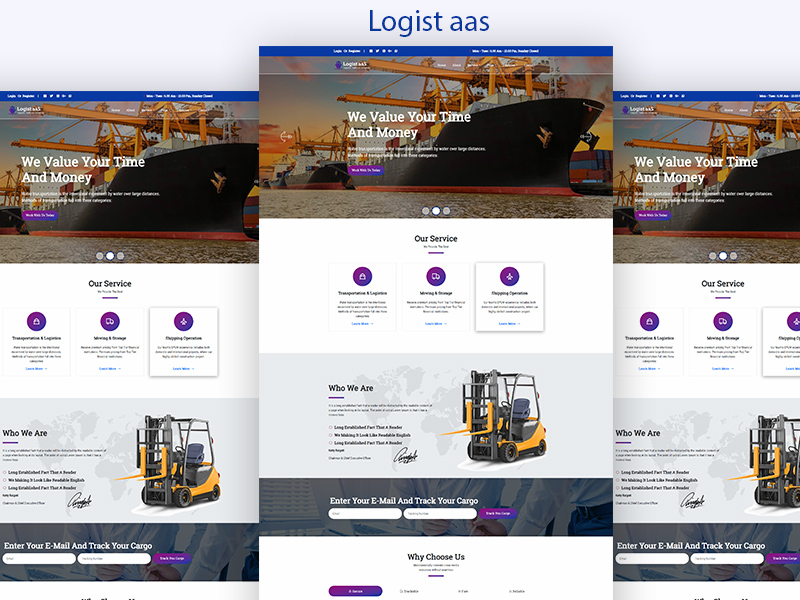
Task: Select the active middle slider dot in center mockup
Action: click(436, 211)
